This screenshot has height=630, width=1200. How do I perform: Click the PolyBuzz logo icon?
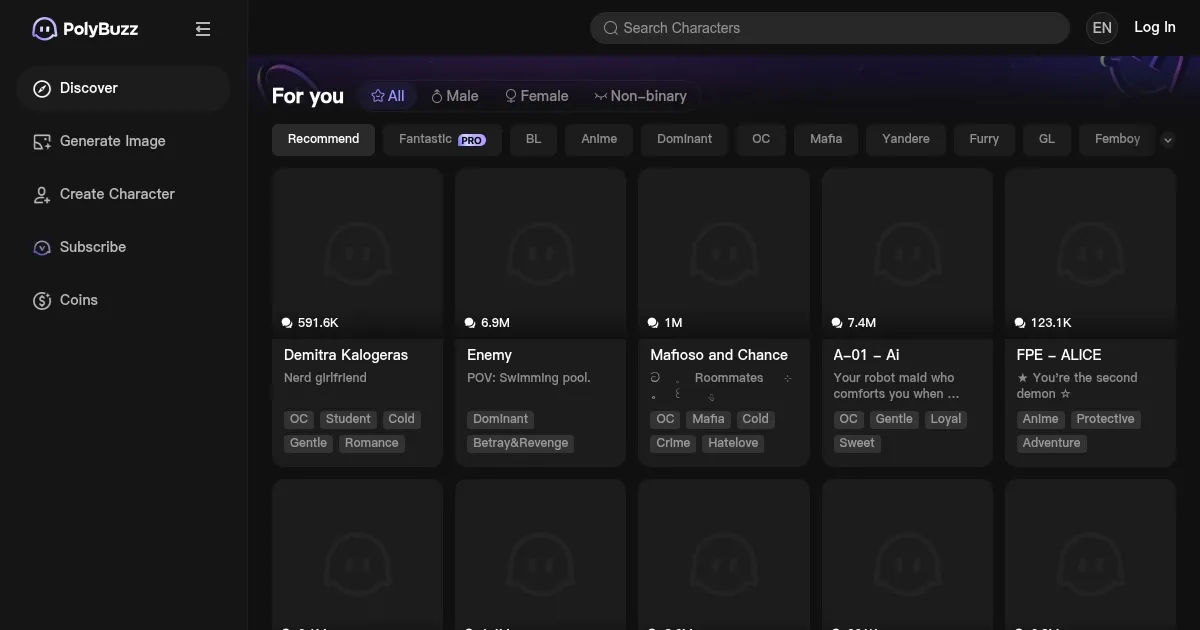44,29
